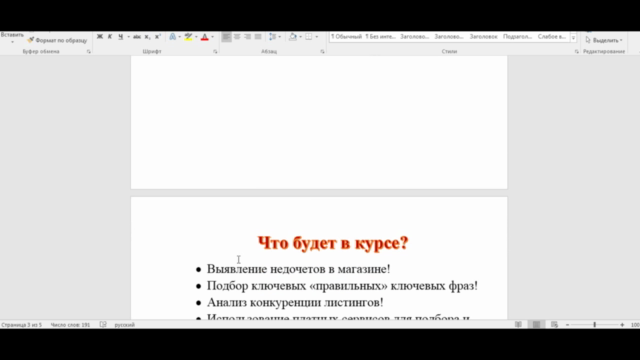Click the line Подбор ключевых «правильных» ключевых фраз!
This screenshot has width=640, height=360.
pos(342,286)
